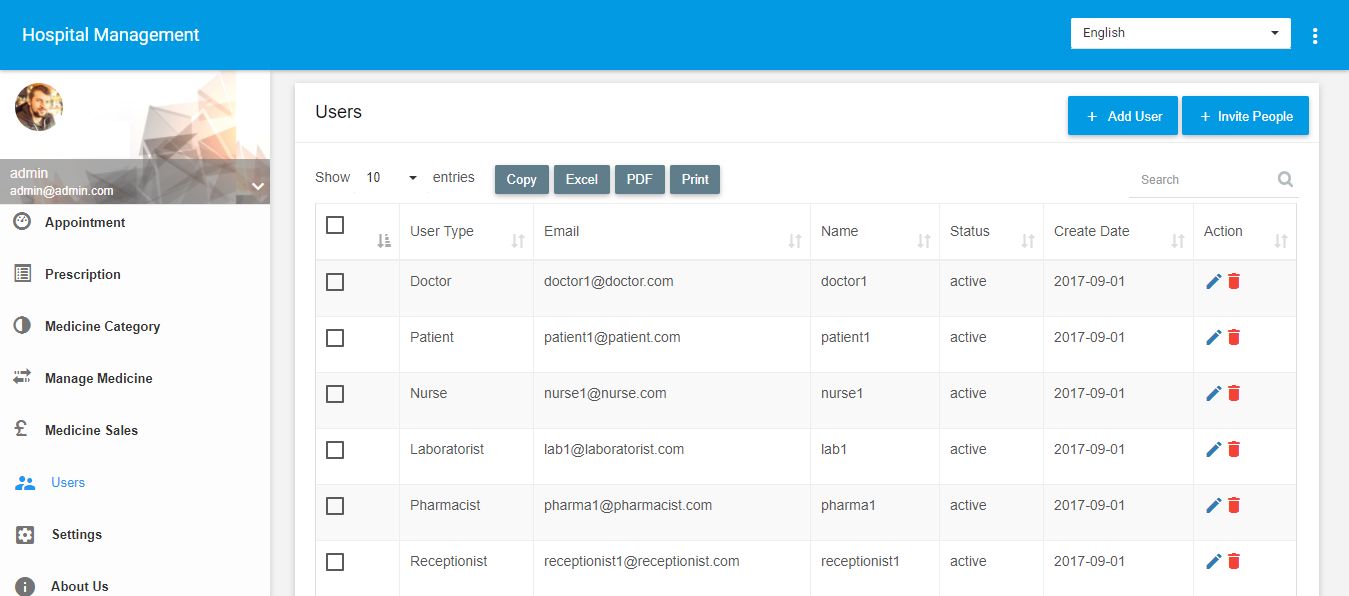Delete the patient1 user with trash icon
The image size is (1349, 596).
pyautogui.click(x=1234, y=338)
